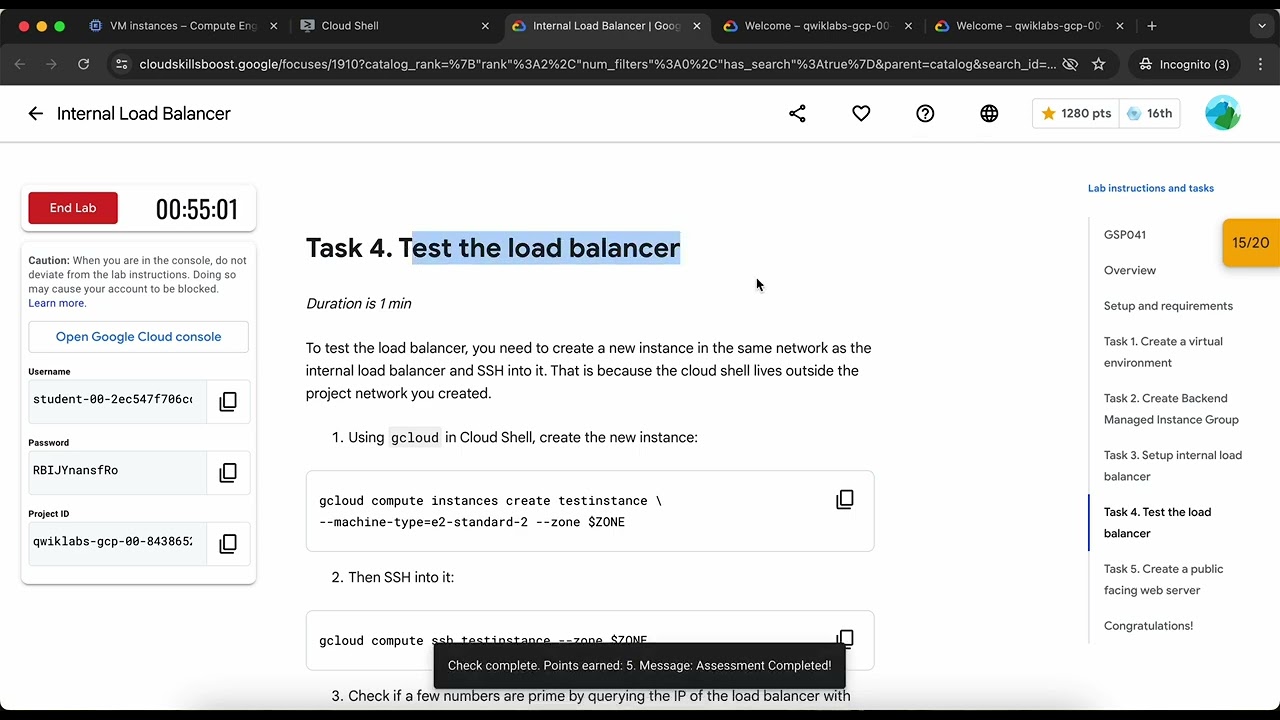
Task: Go to Task 1. Create a virtual environment
Action: point(1163,352)
